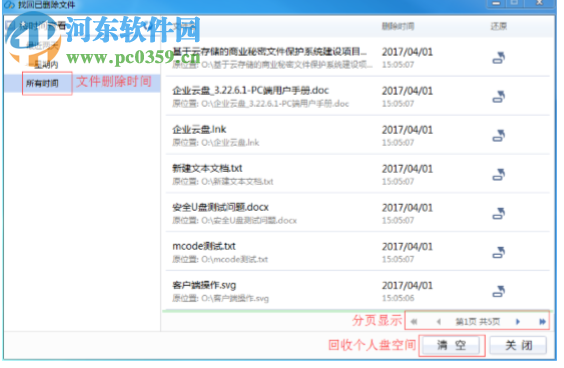
Task: Click the 按时间查看 header
Action: tap(42, 25)
